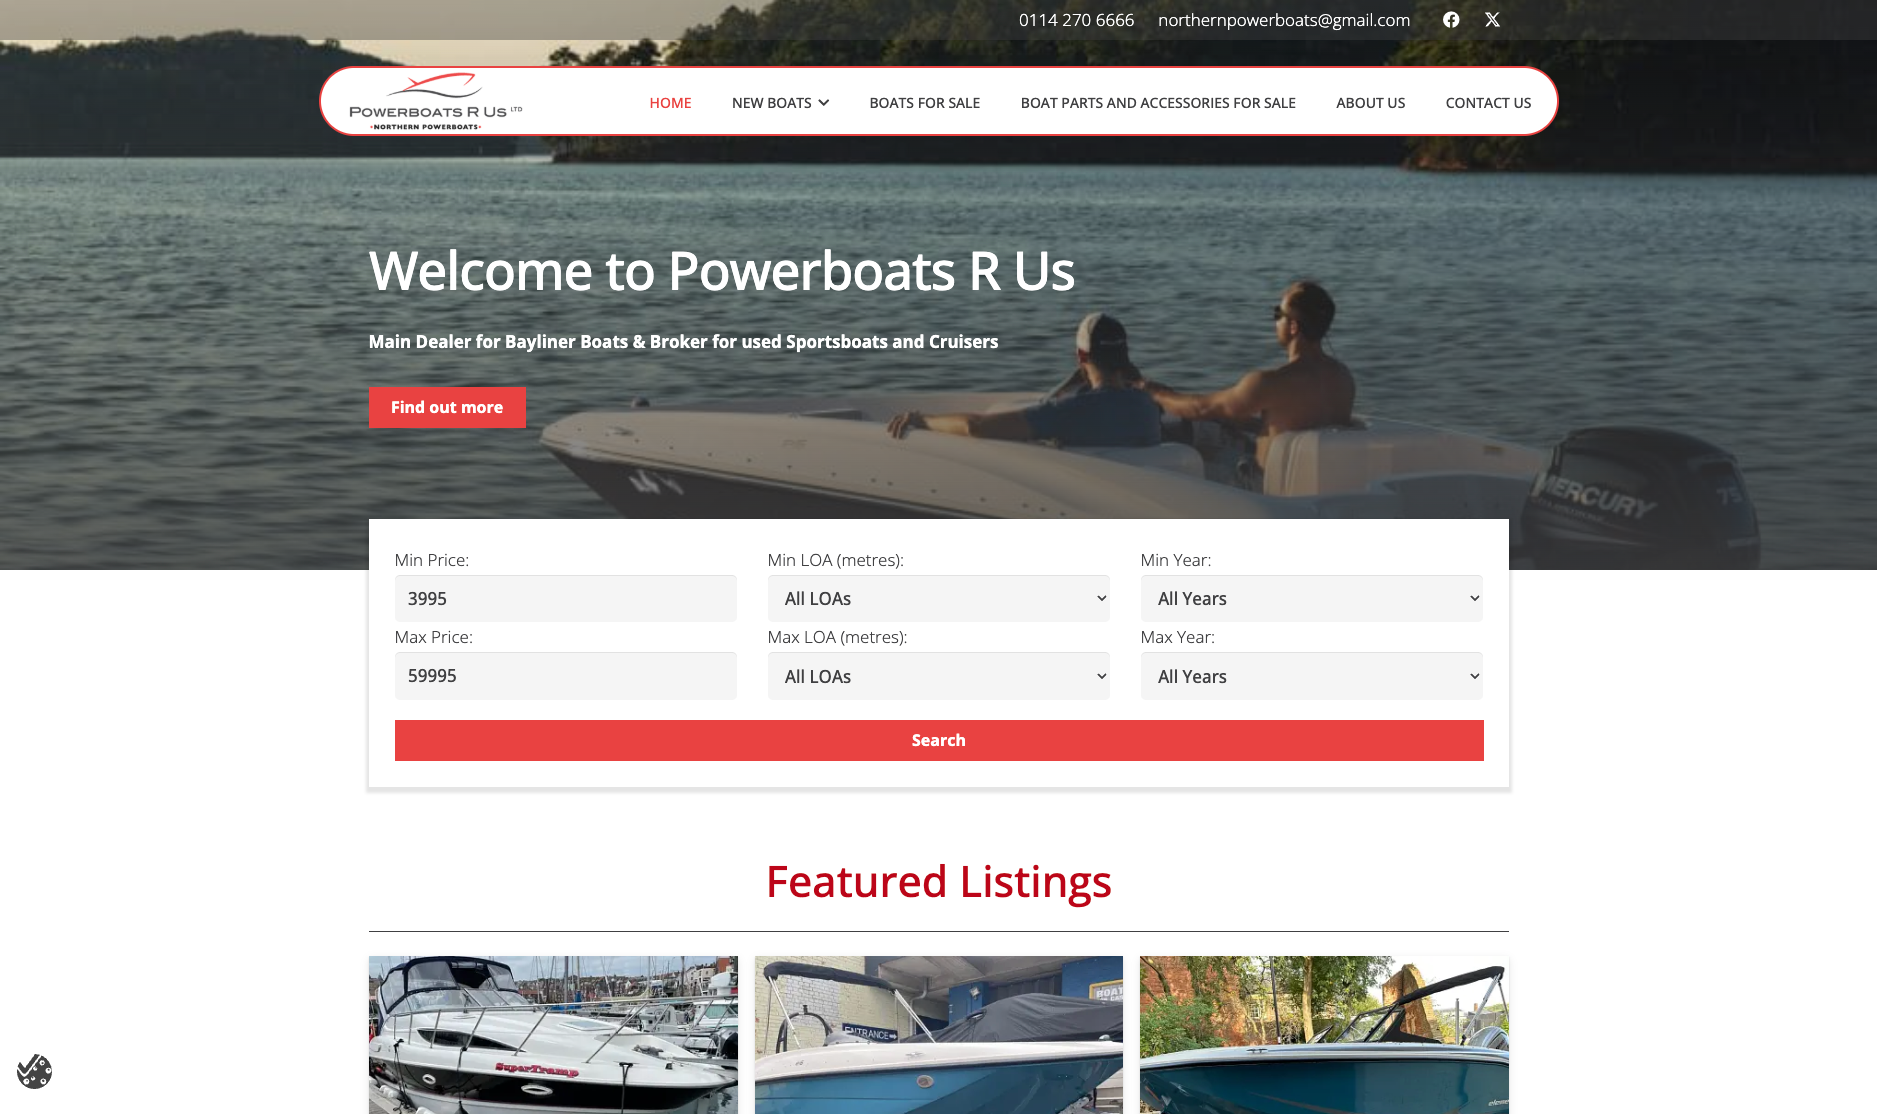Open the Min Year dropdown
This screenshot has height=1114, width=1877.
1311,598
